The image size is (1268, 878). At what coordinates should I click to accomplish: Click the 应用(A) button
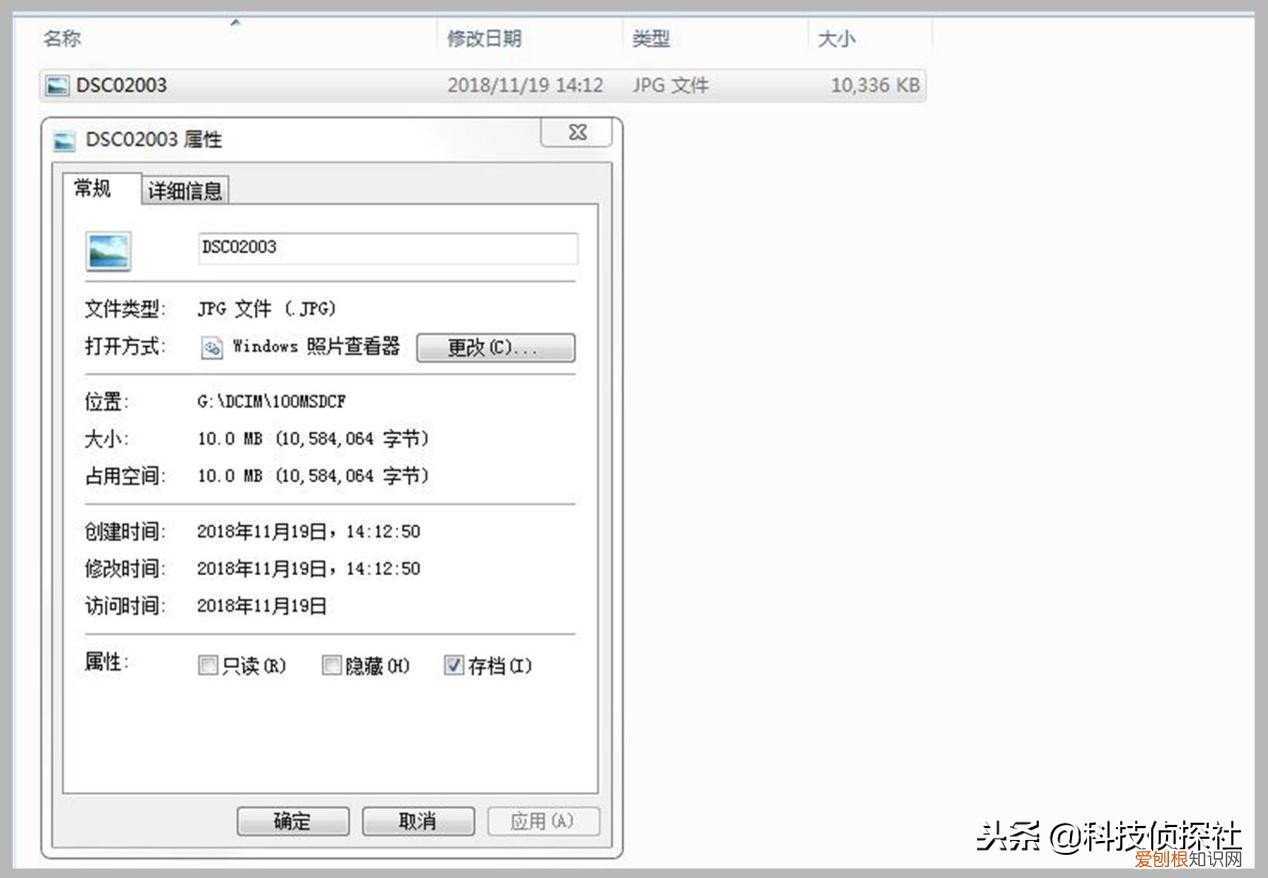point(543,820)
